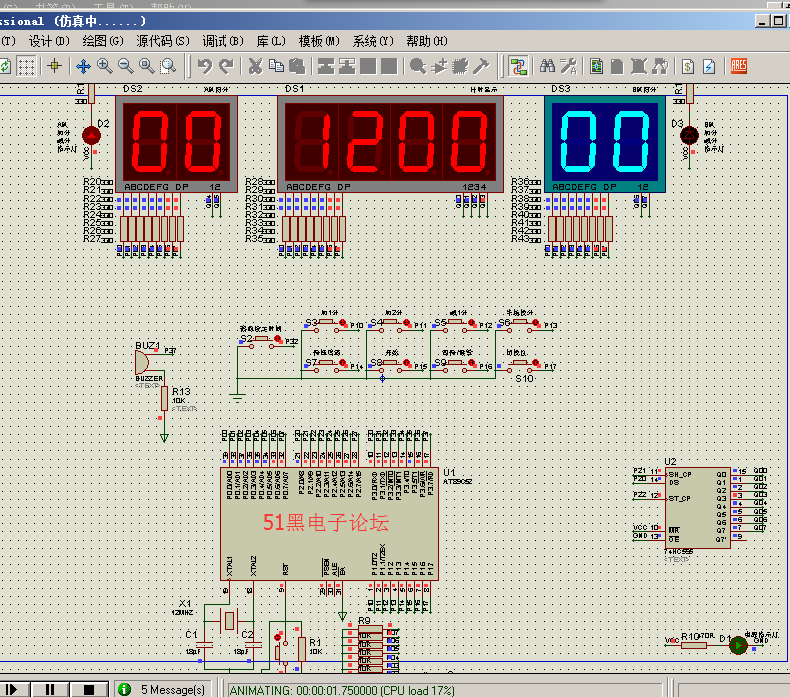Click the Block Delete icon
The height and width of the screenshot is (697, 790).
point(388,66)
